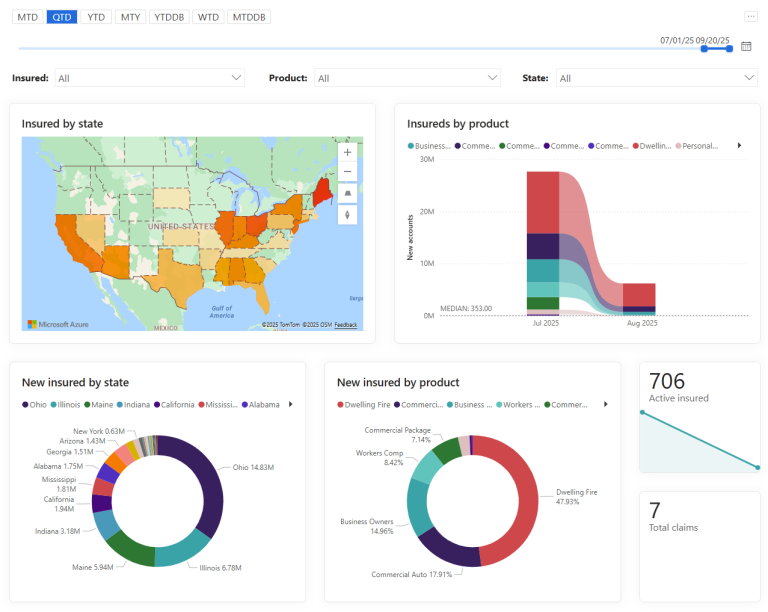Advance the New insured by product legend
768x612 pixels.
(605, 404)
